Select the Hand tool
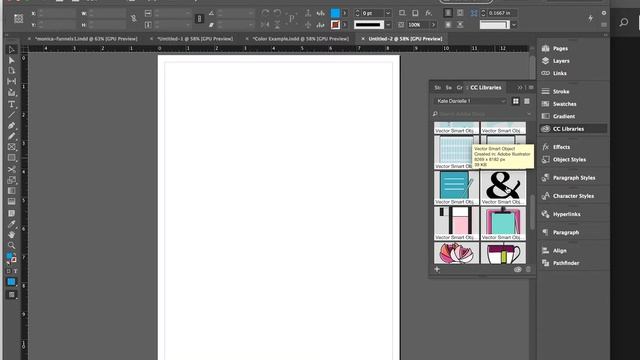640x360 pixels. point(11,235)
